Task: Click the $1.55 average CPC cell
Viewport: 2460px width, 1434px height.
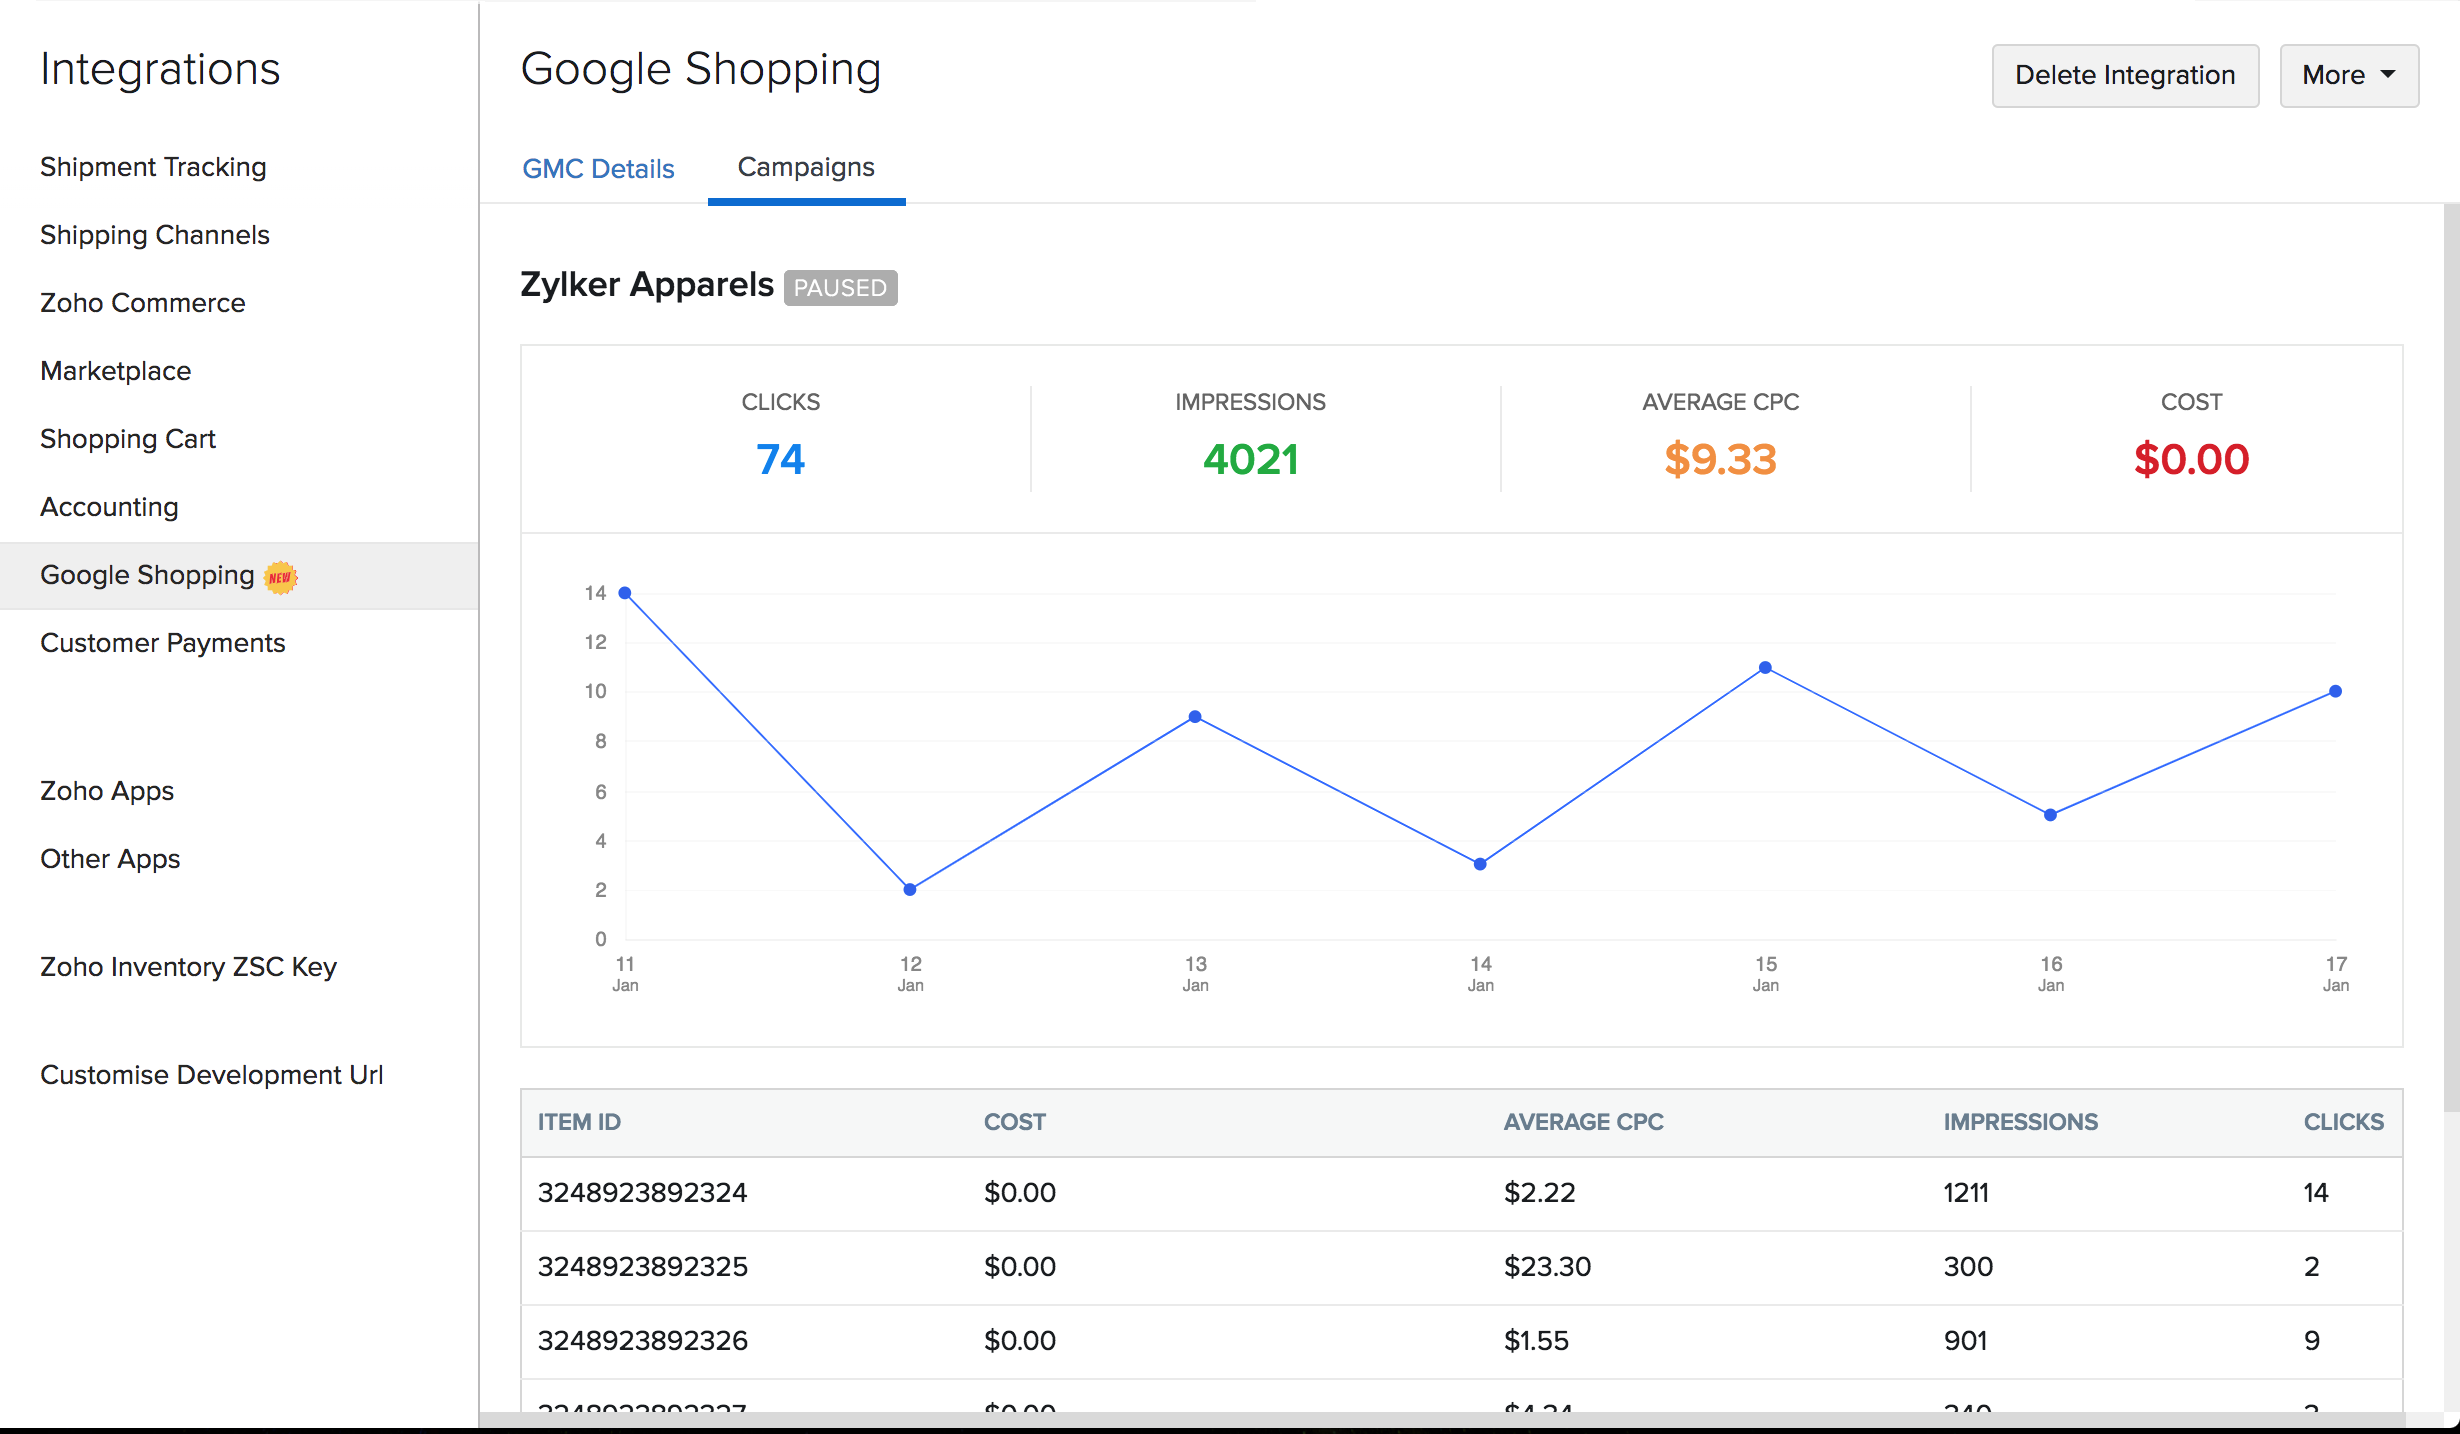Action: click(x=1536, y=1341)
